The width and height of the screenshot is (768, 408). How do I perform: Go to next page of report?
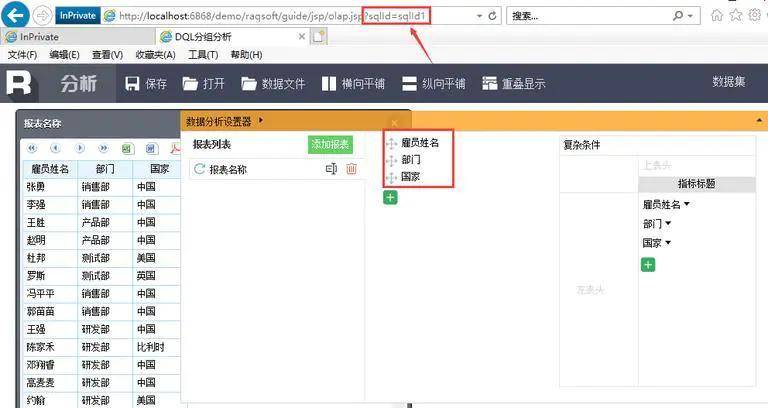(80, 148)
